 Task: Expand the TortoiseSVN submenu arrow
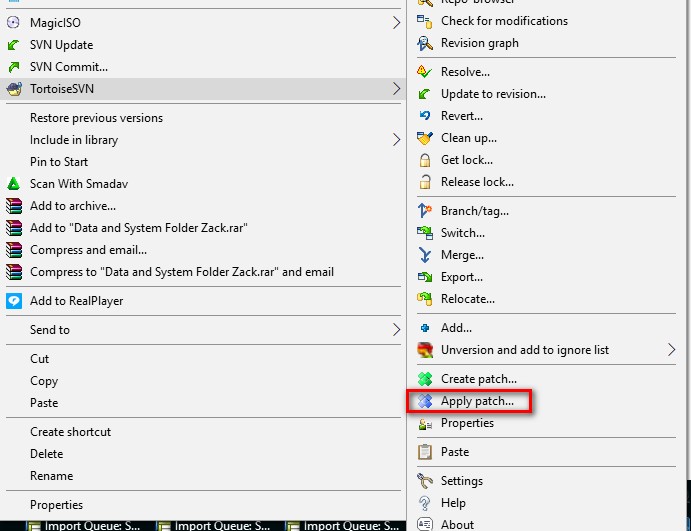point(396,89)
